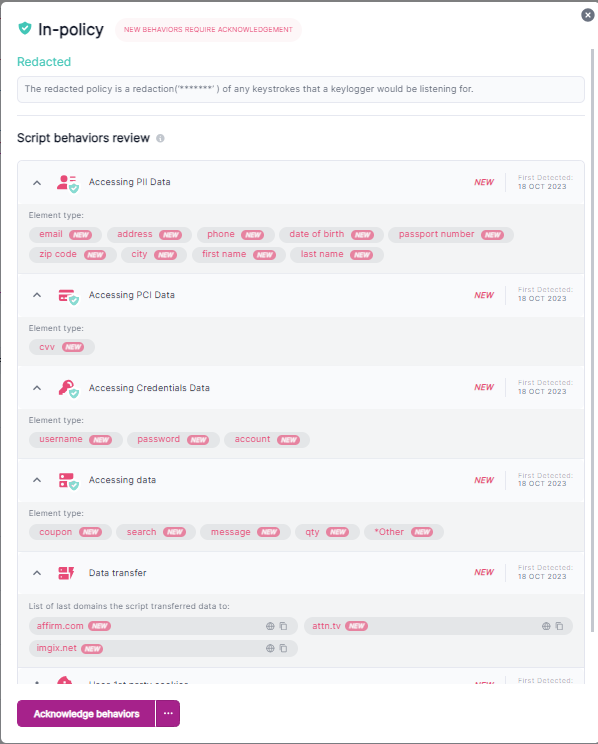The image size is (598, 744).
Task: Collapse the Accessing Credentials Data section
Action: [37, 388]
